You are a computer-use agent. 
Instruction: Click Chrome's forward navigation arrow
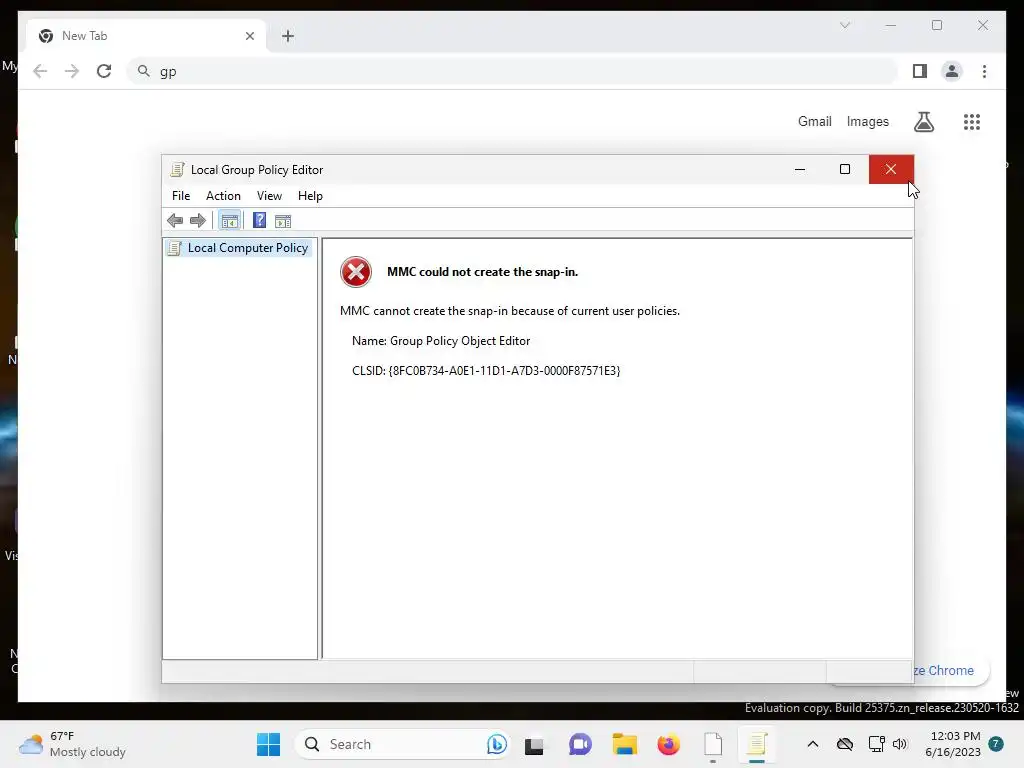click(x=72, y=71)
